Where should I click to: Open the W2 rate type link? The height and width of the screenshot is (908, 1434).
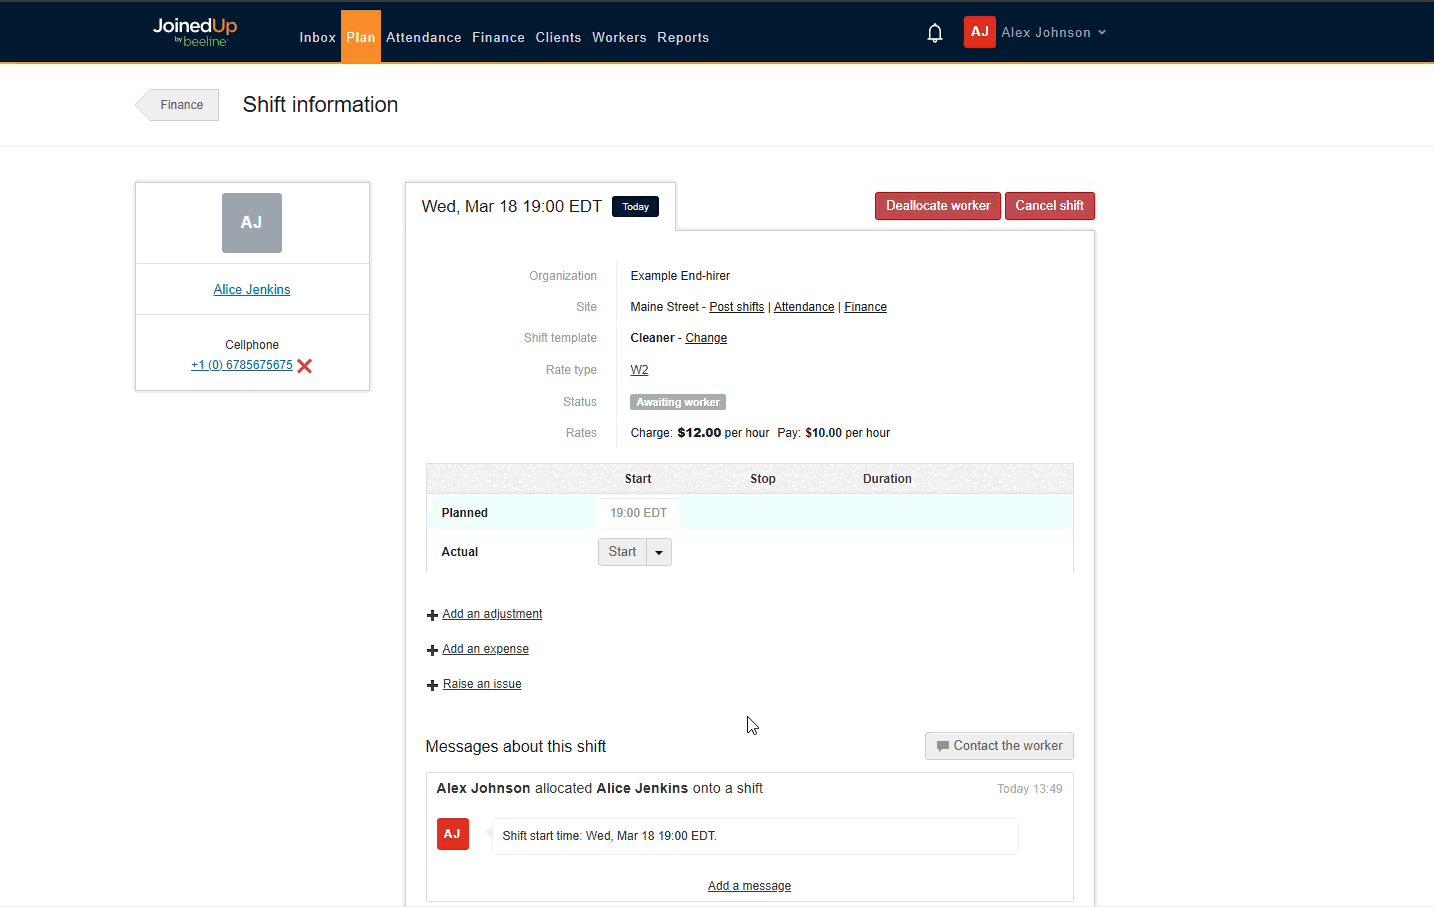639,369
